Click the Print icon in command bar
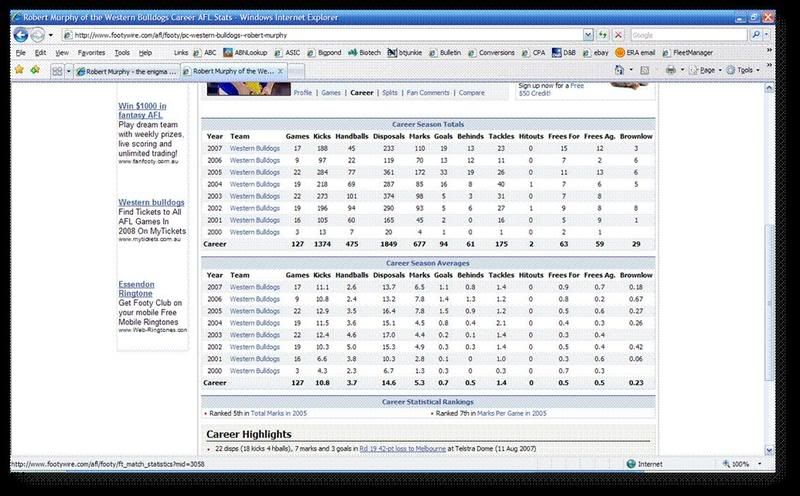 [671, 70]
